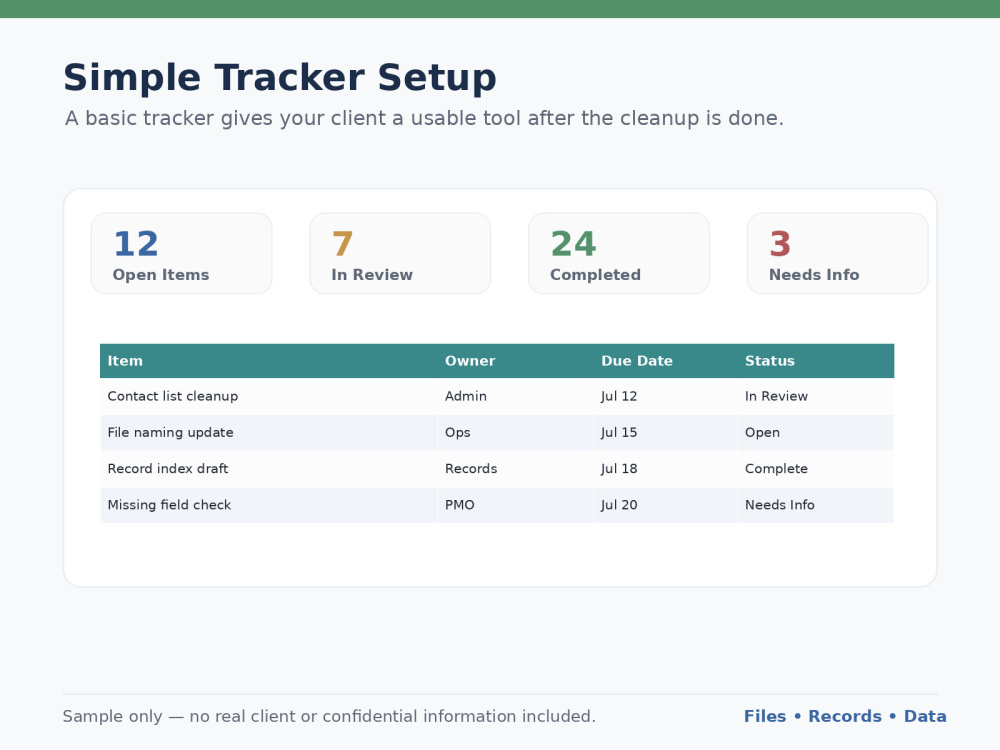Click the Due Date column header
The height and width of the screenshot is (750, 1000).
[666, 361]
